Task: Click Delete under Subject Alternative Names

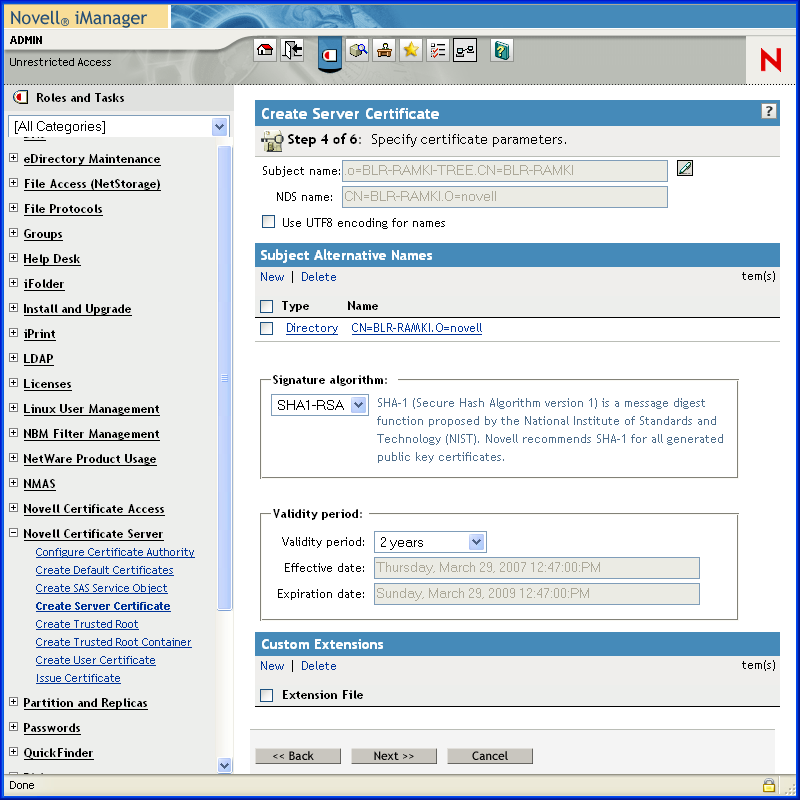Action: coord(318,277)
